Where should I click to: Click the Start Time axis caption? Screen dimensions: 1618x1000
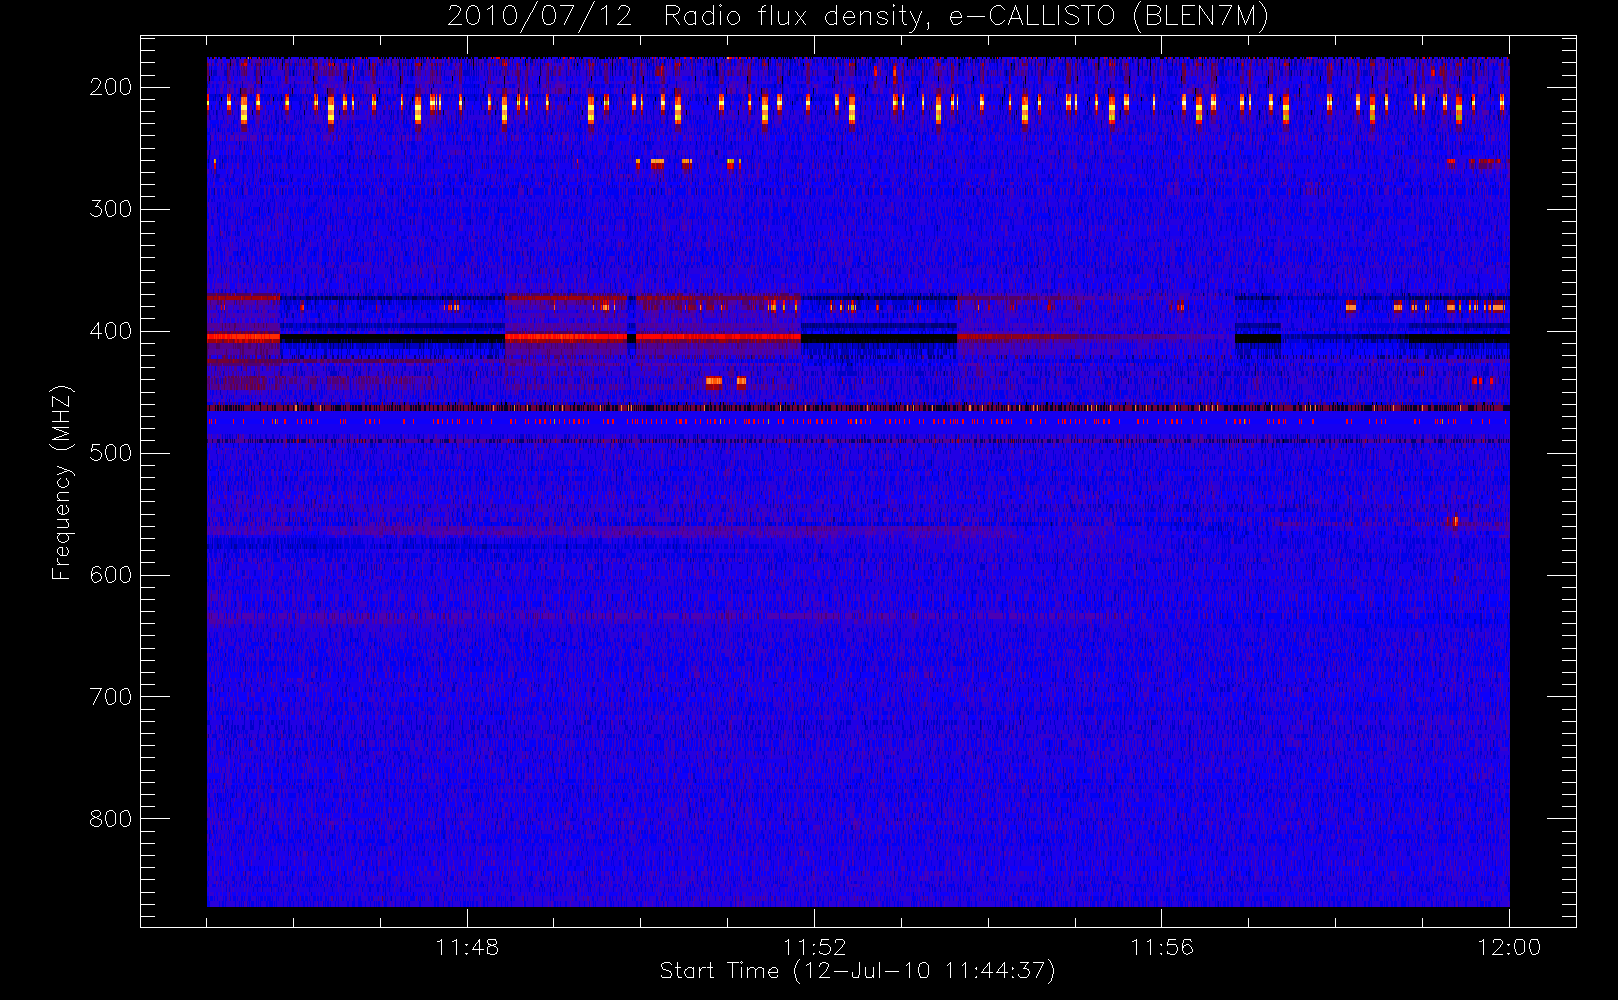(857, 971)
